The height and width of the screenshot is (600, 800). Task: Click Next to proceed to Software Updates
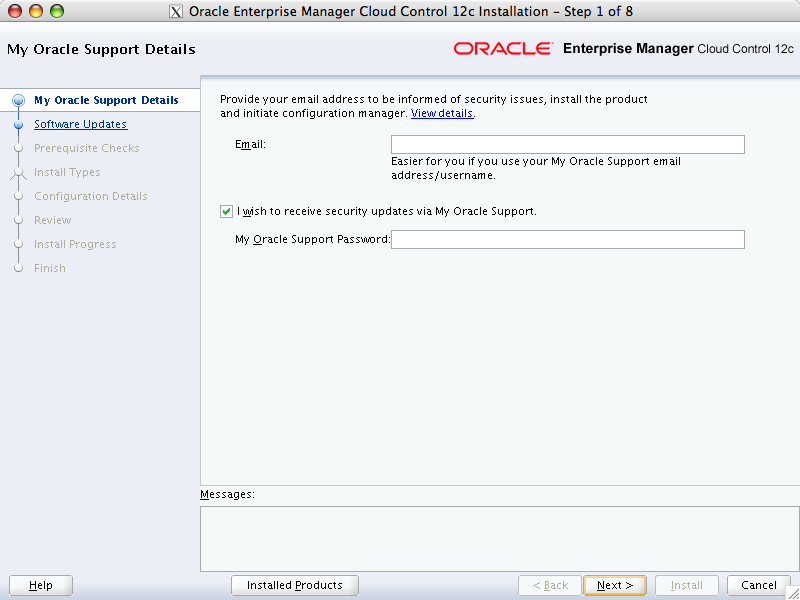(614, 585)
